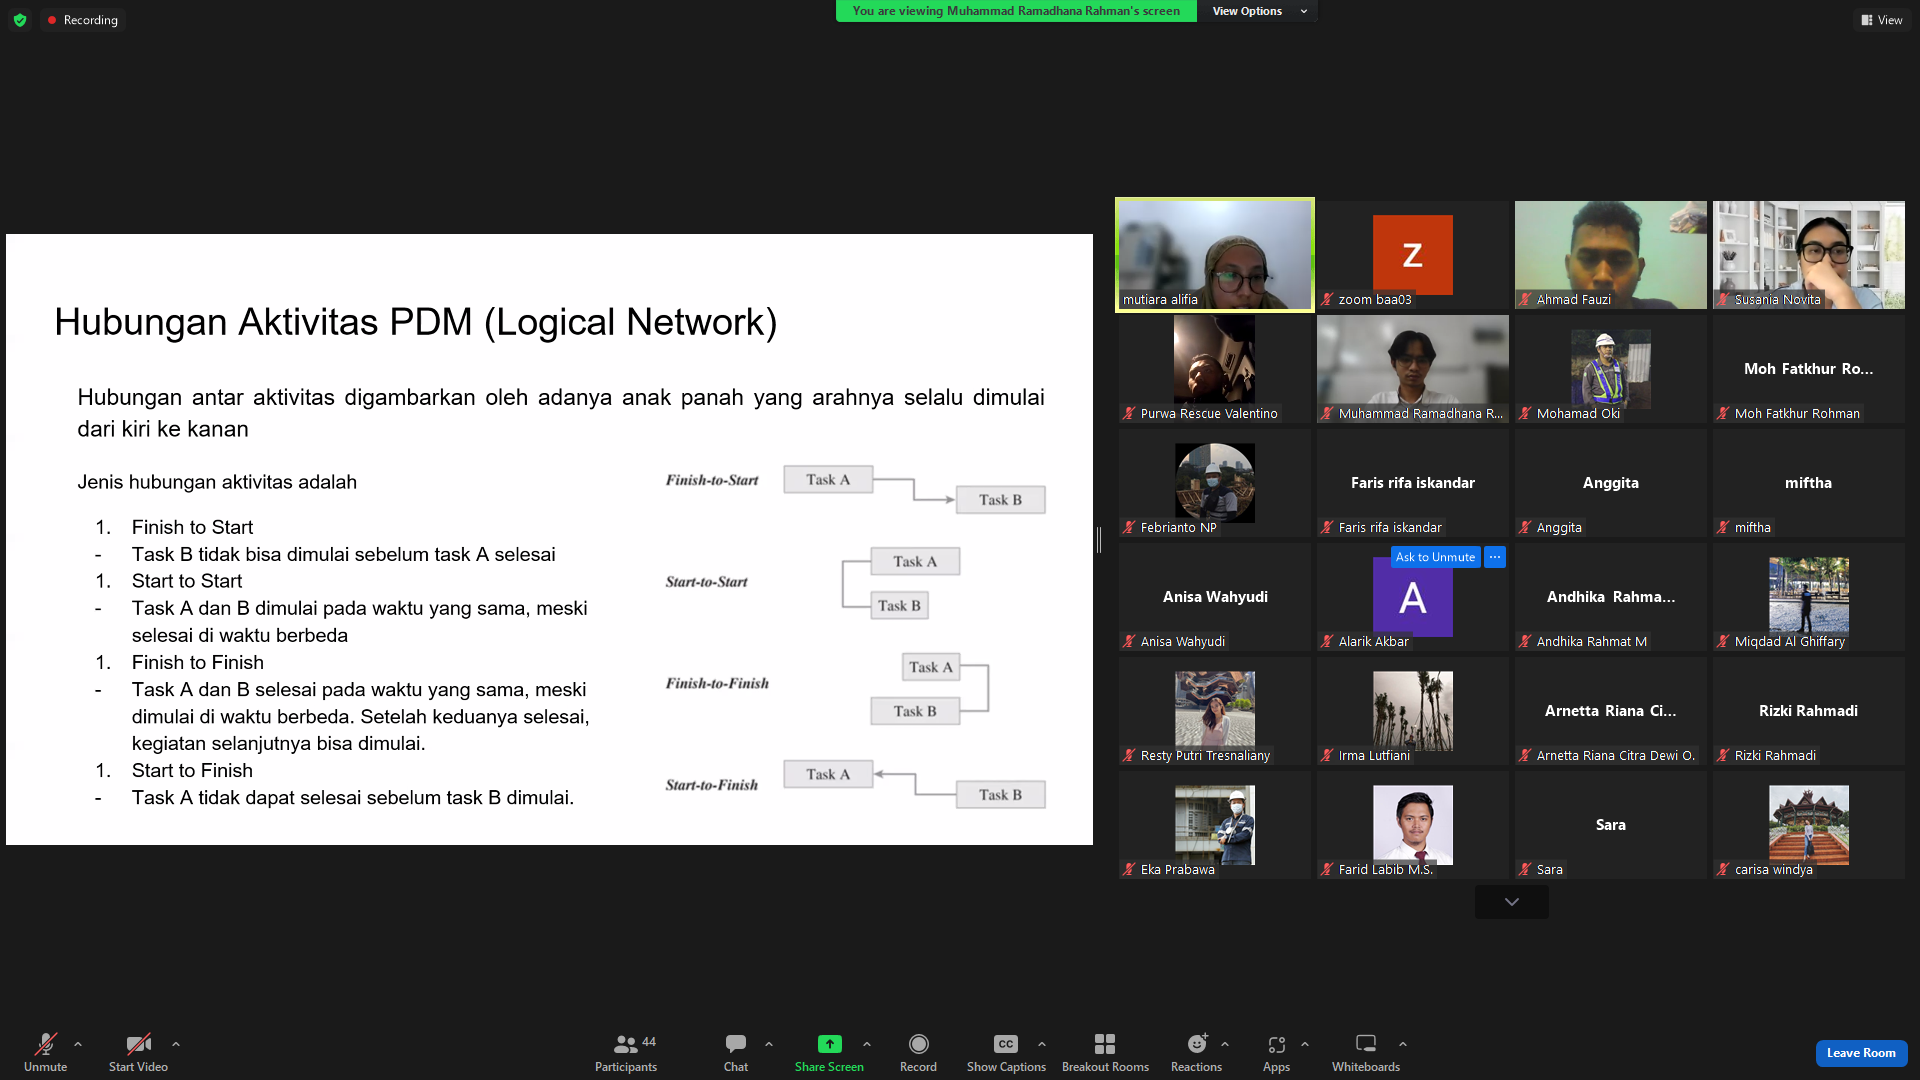Click the Record button icon
This screenshot has height=1080, width=1920.
(x=918, y=1044)
